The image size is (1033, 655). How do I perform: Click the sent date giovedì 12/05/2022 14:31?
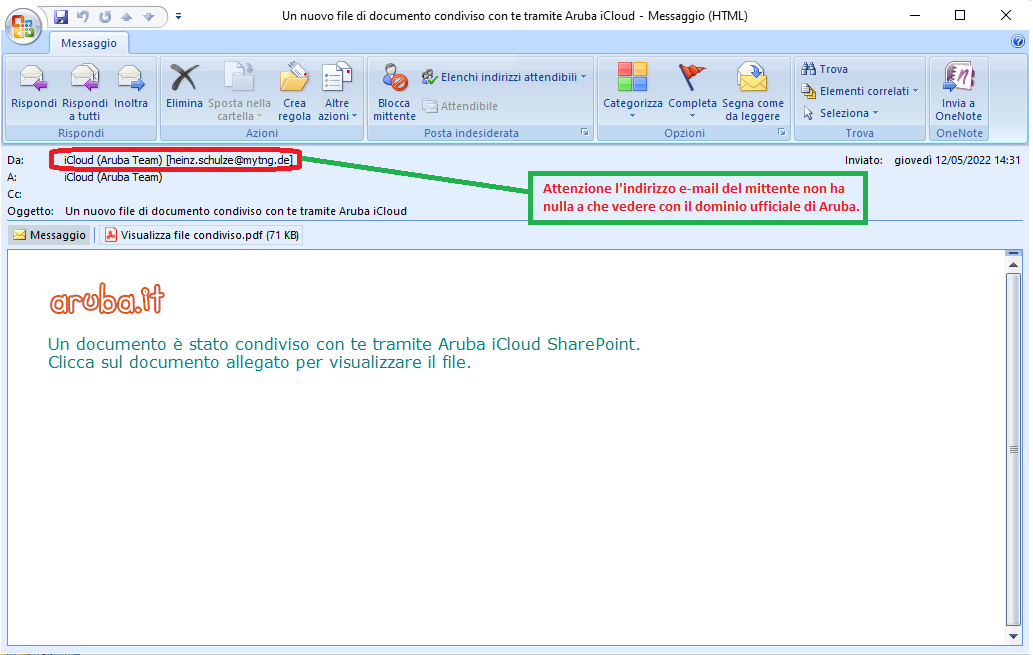point(957,160)
